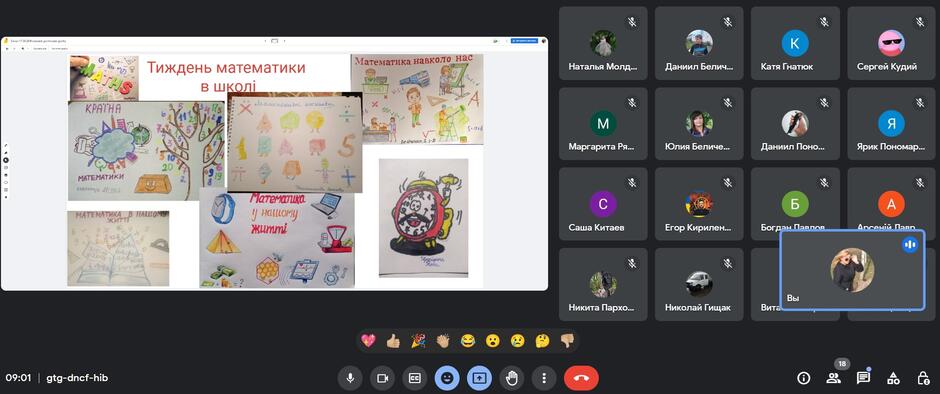Click the present screen button
This screenshot has width=940, height=394.
tap(480, 378)
